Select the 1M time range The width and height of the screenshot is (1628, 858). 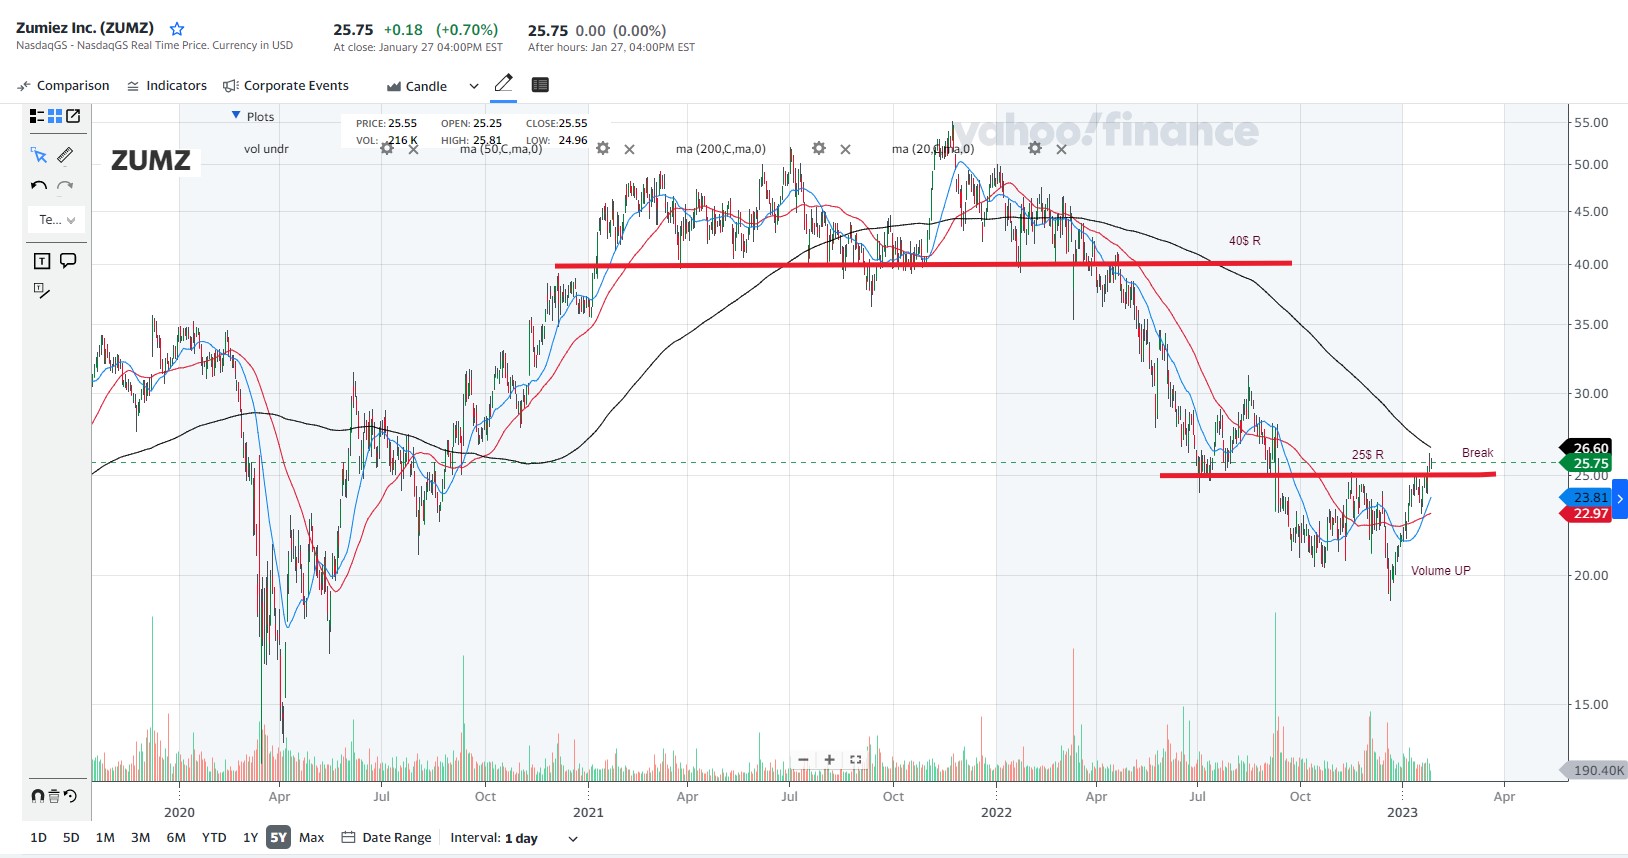point(105,838)
